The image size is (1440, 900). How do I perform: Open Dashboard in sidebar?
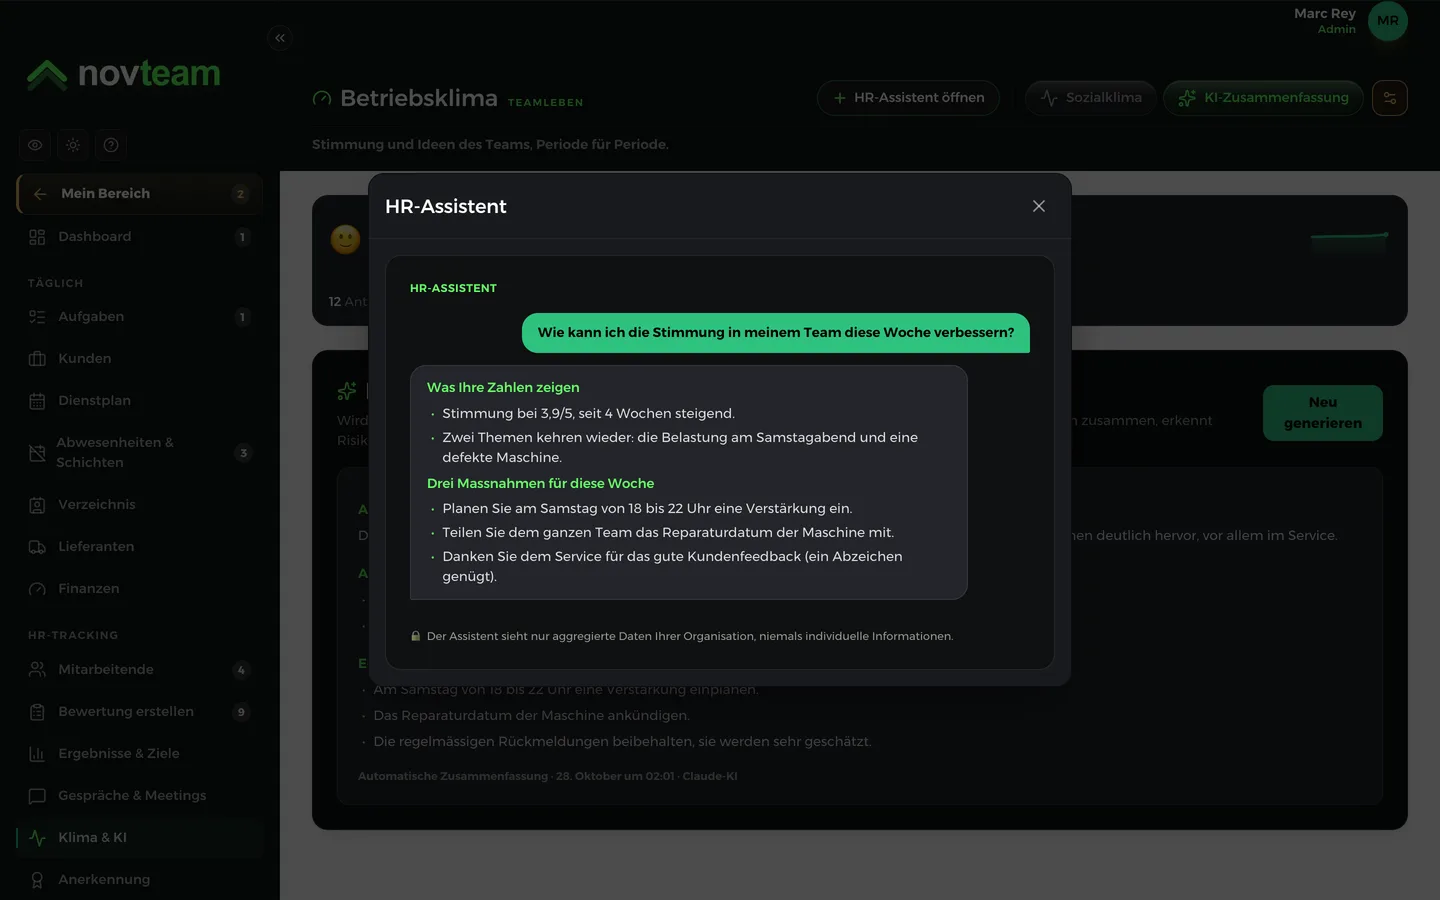pyautogui.click(x=140, y=237)
